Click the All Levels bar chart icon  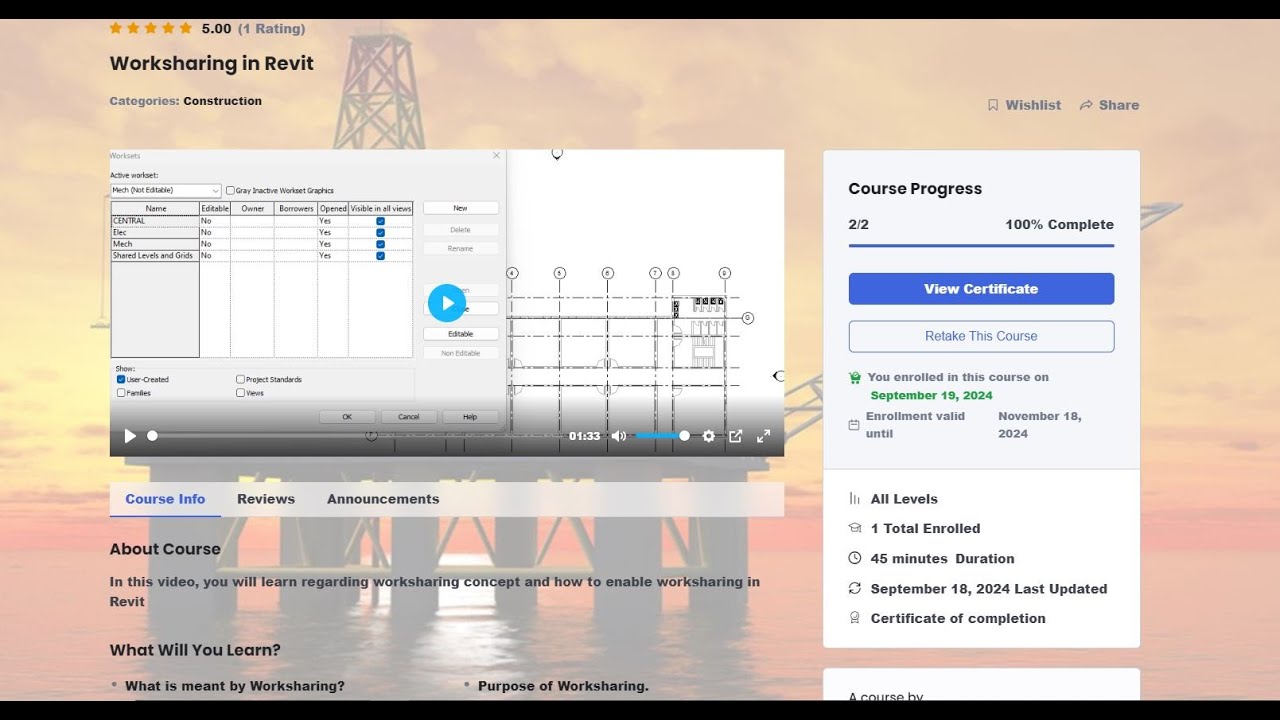(x=854, y=499)
